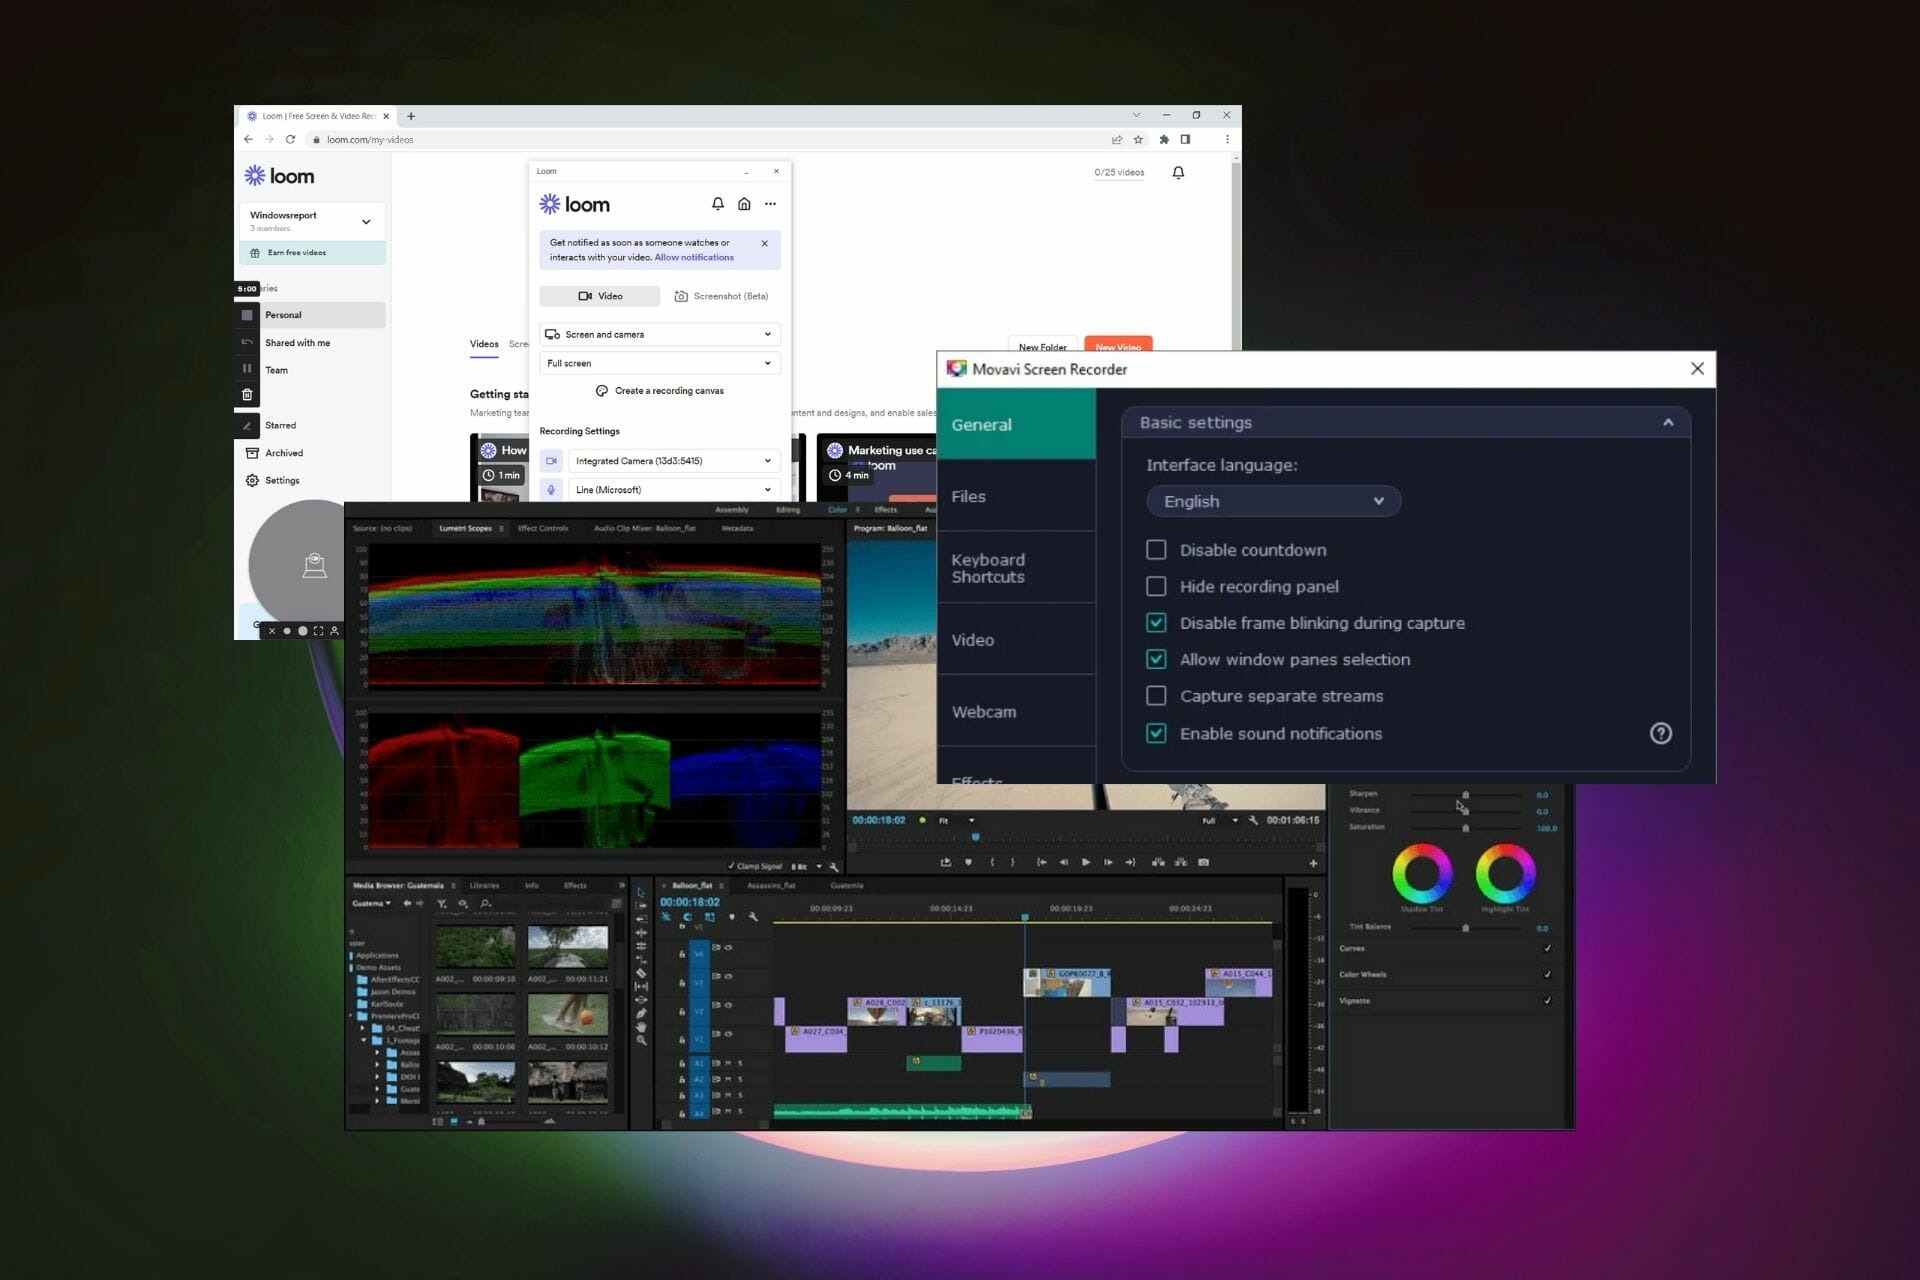Viewport: 1920px width, 1280px height.
Task: Toggle Clamp Signal checkbox in scopes
Action: click(731, 866)
